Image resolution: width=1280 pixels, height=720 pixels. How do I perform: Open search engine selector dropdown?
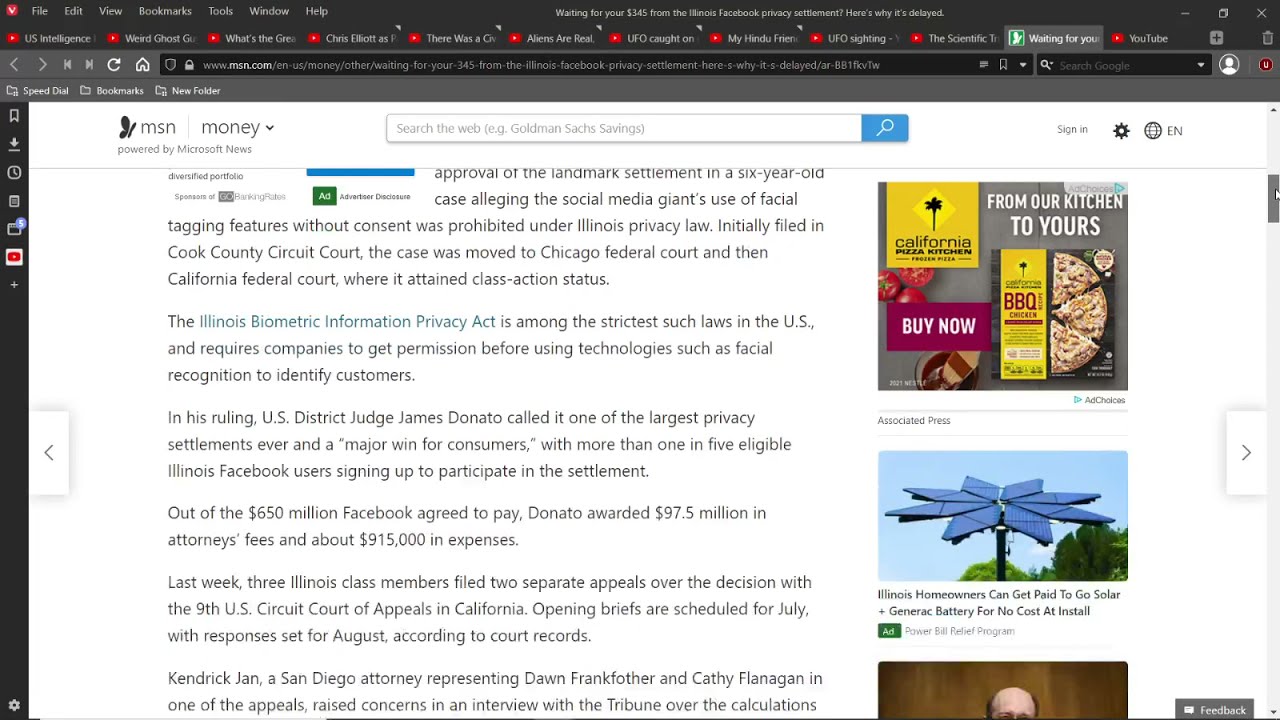(x=1046, y=65)
